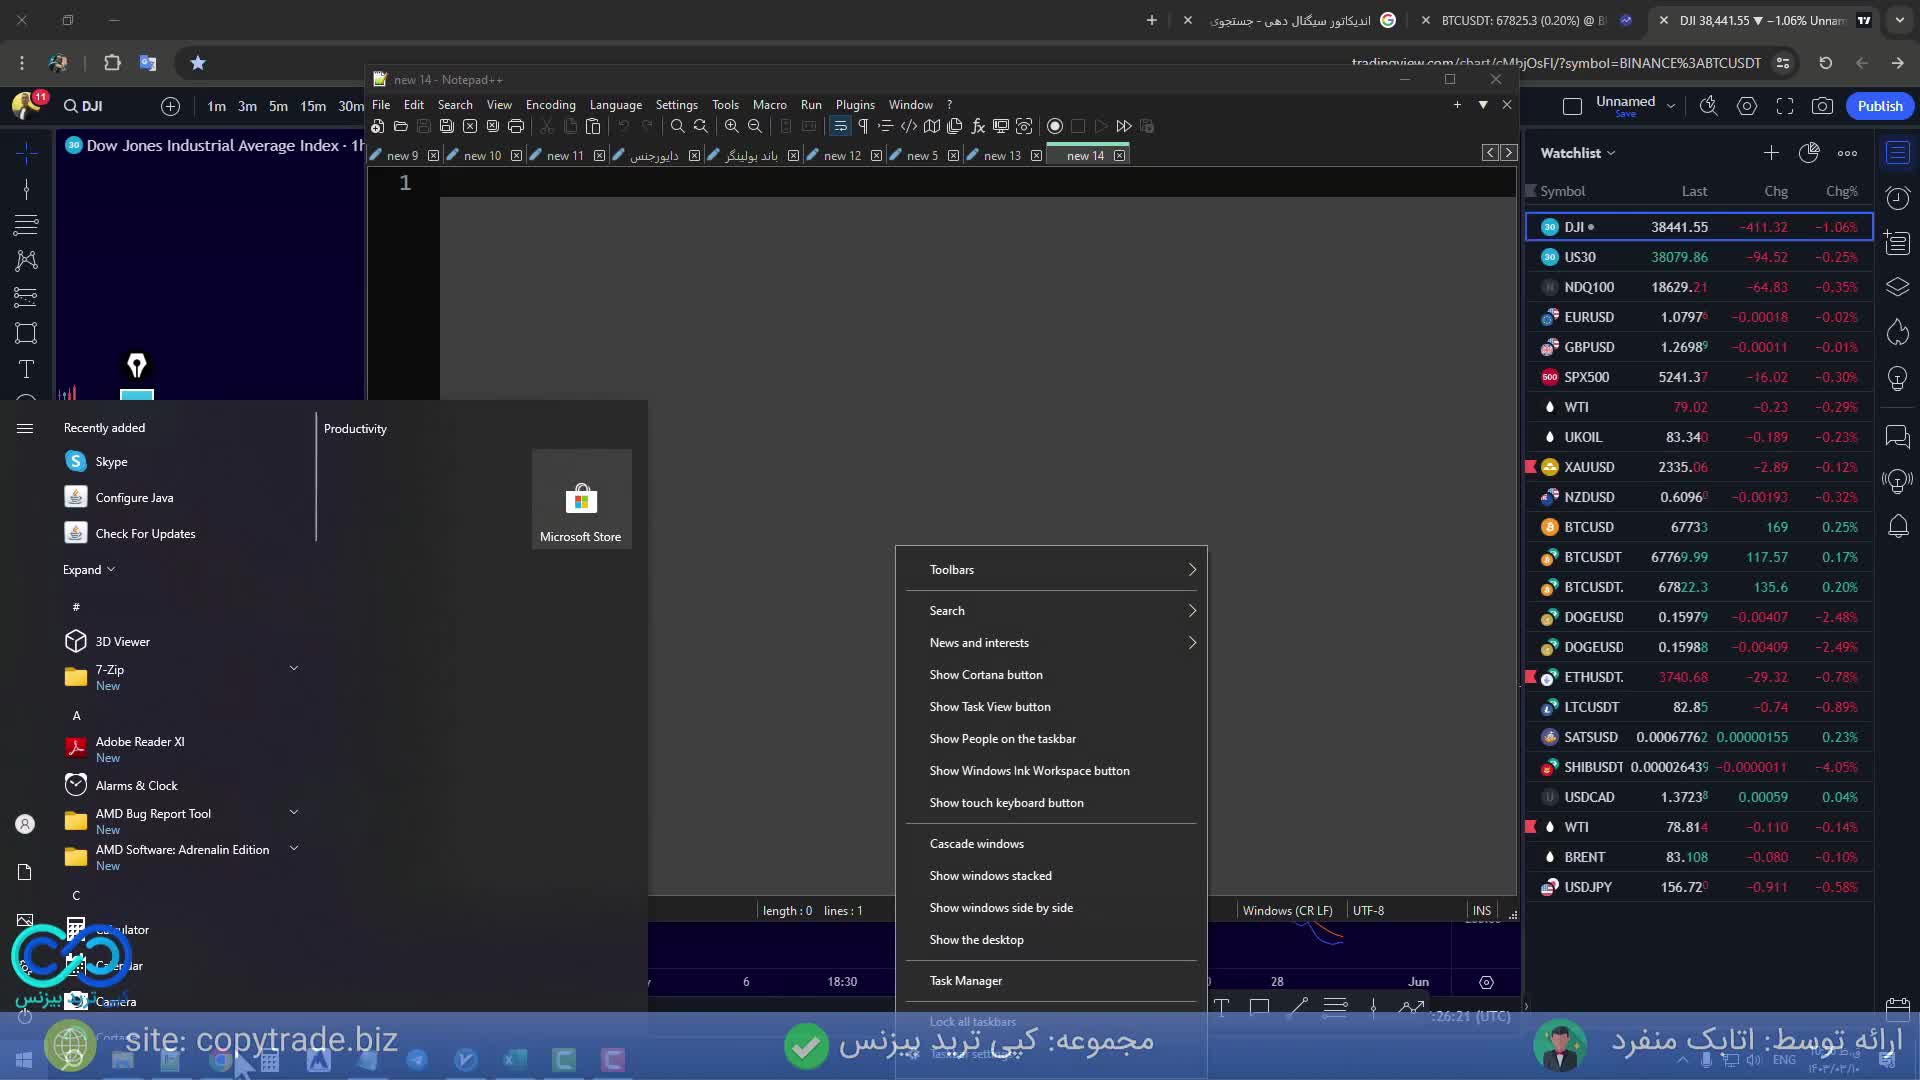Screen dimensions: 1920x1080
Task: Click the Find magnifier toolbar icon
Action: (x=677, y=126)
